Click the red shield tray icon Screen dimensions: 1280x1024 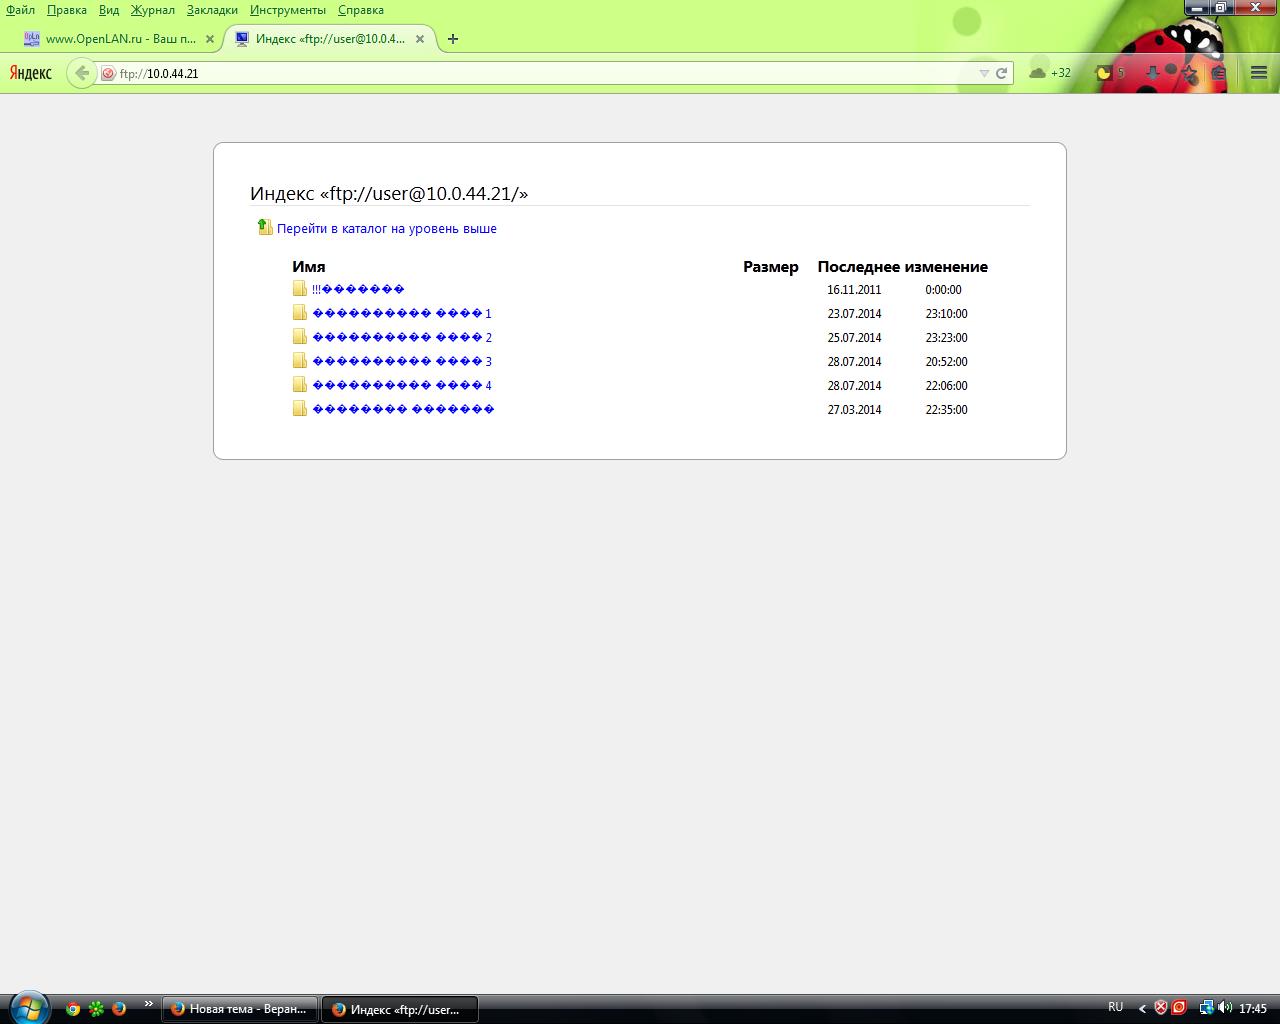coord(1161,1008)
